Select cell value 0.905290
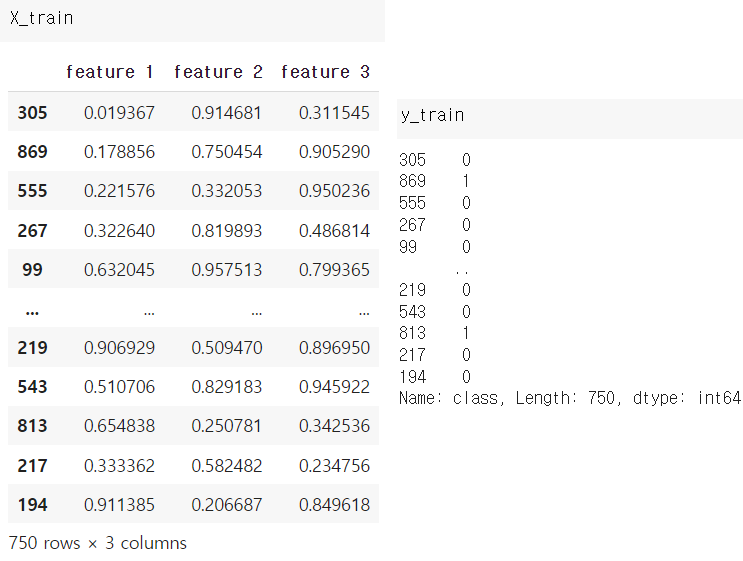This screenshot has width=743, height=561. pyautogui.click(x=334, y=152)
